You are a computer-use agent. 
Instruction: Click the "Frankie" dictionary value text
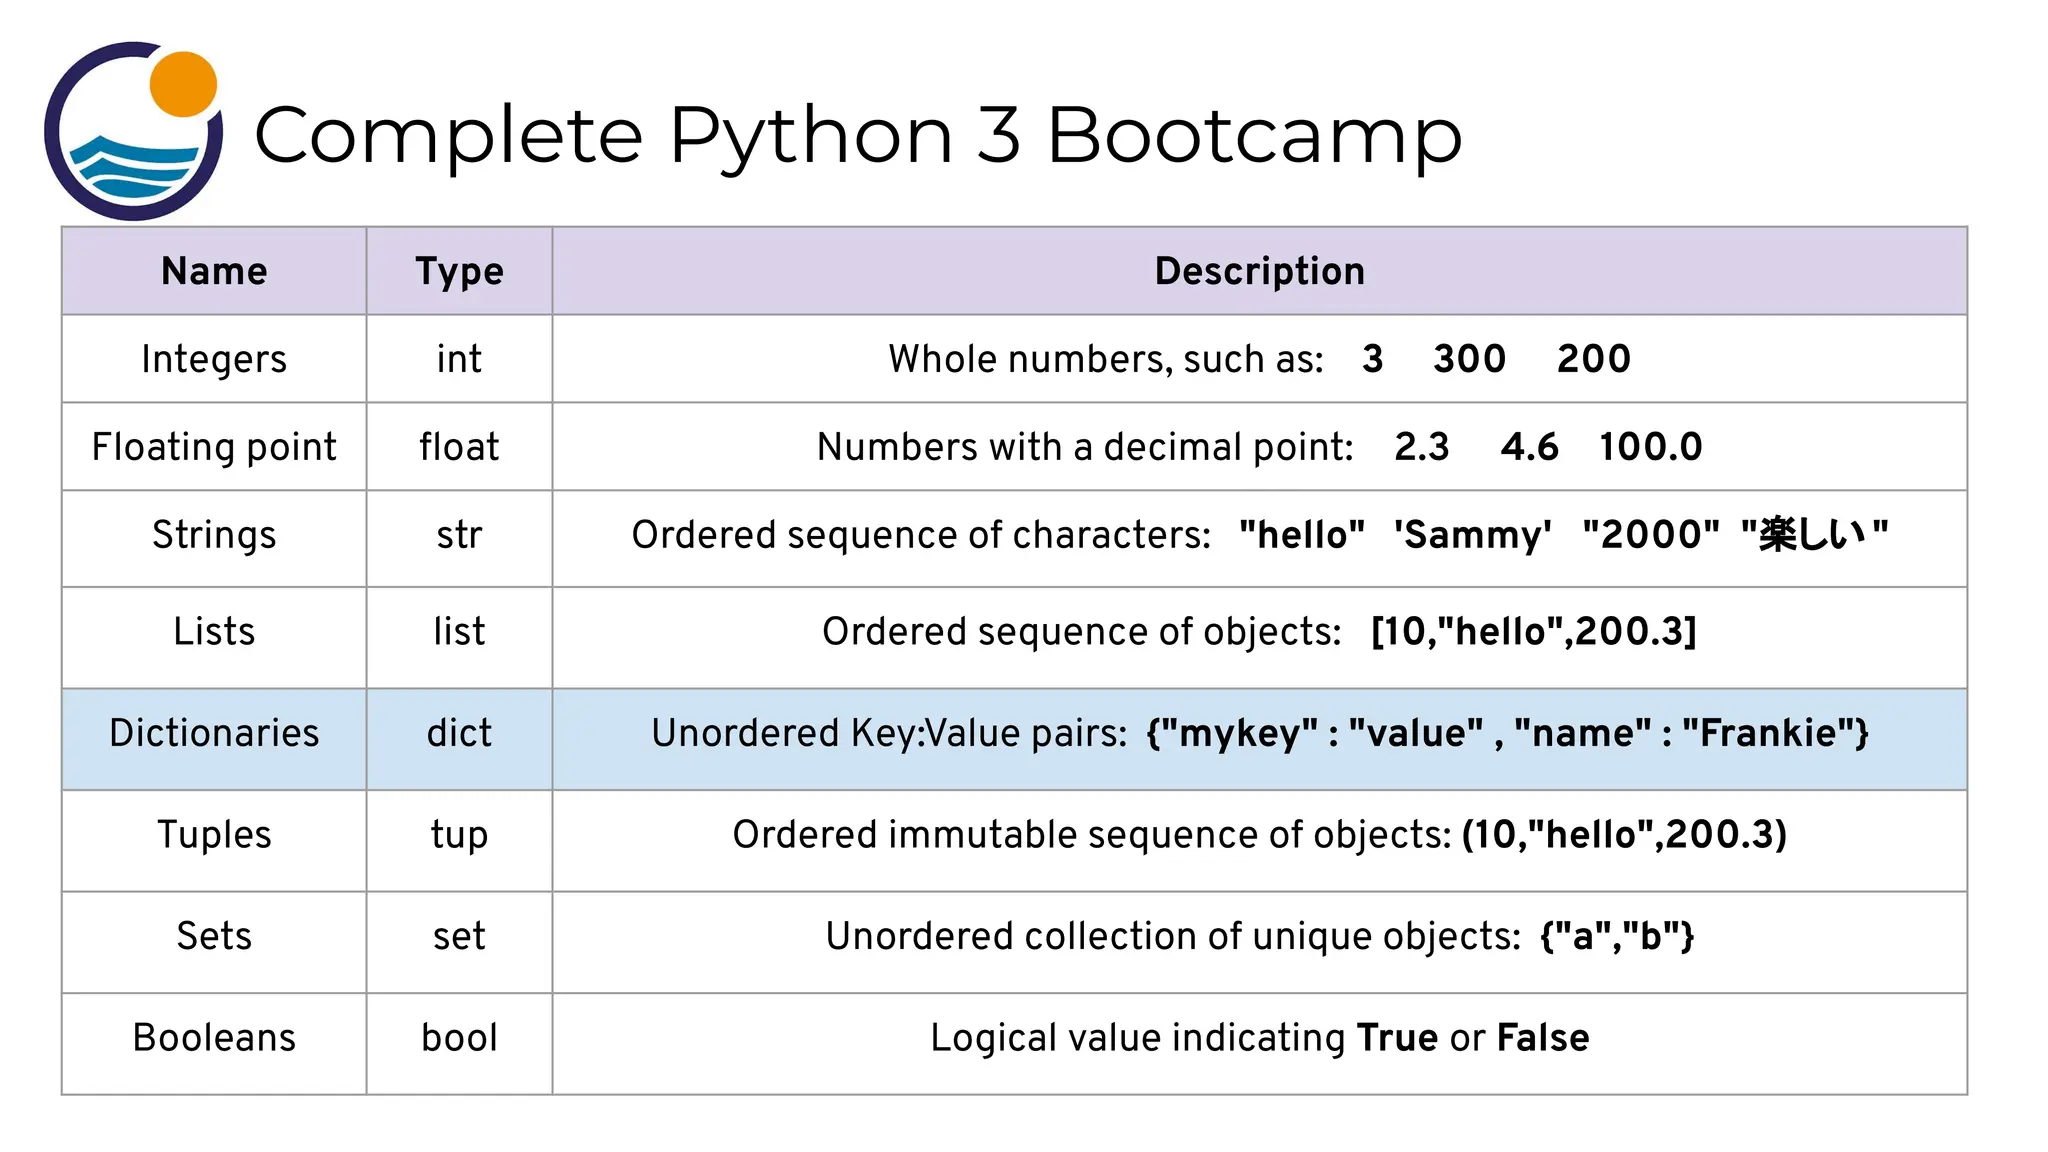click(x=1767, y=734)
